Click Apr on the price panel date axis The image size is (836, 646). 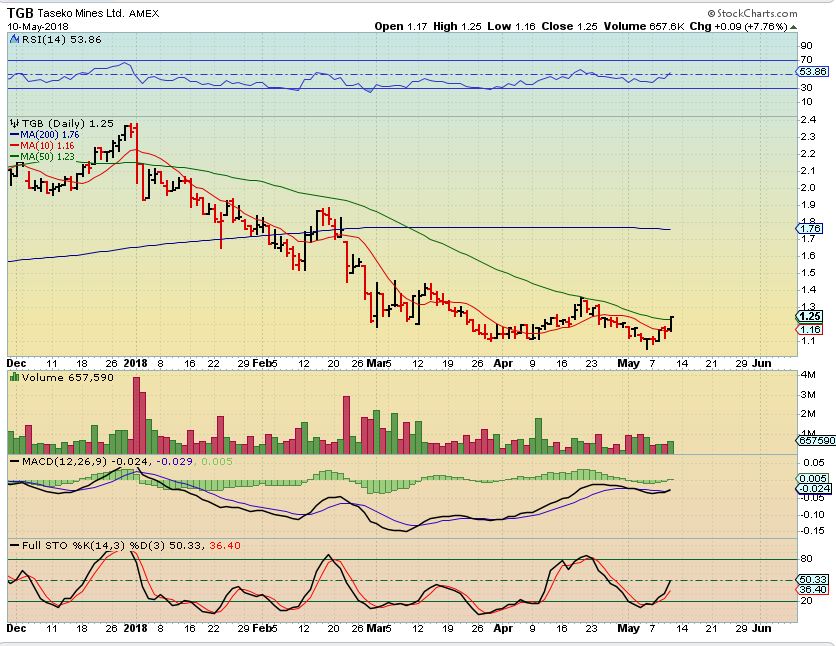click(x=503, y=363)
